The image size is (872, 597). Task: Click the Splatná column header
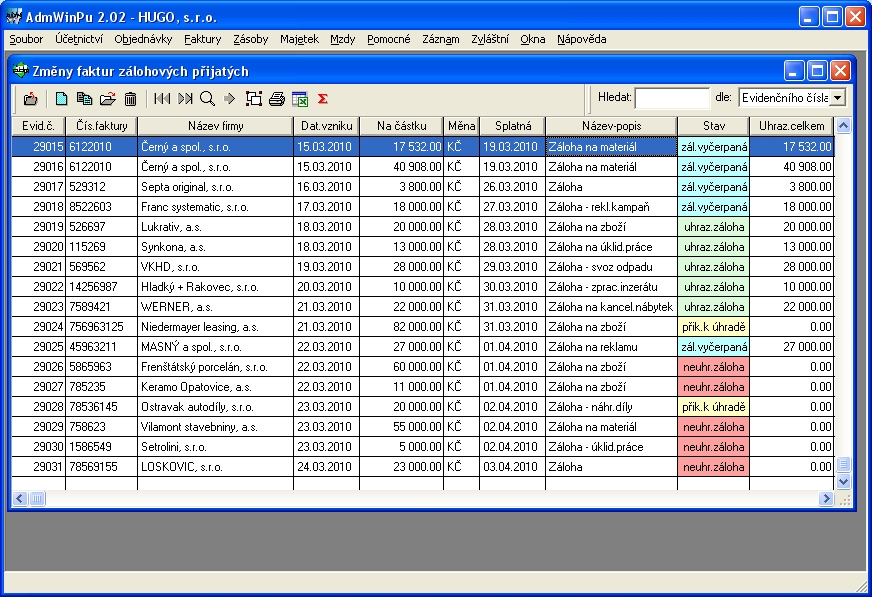(512, 126)
